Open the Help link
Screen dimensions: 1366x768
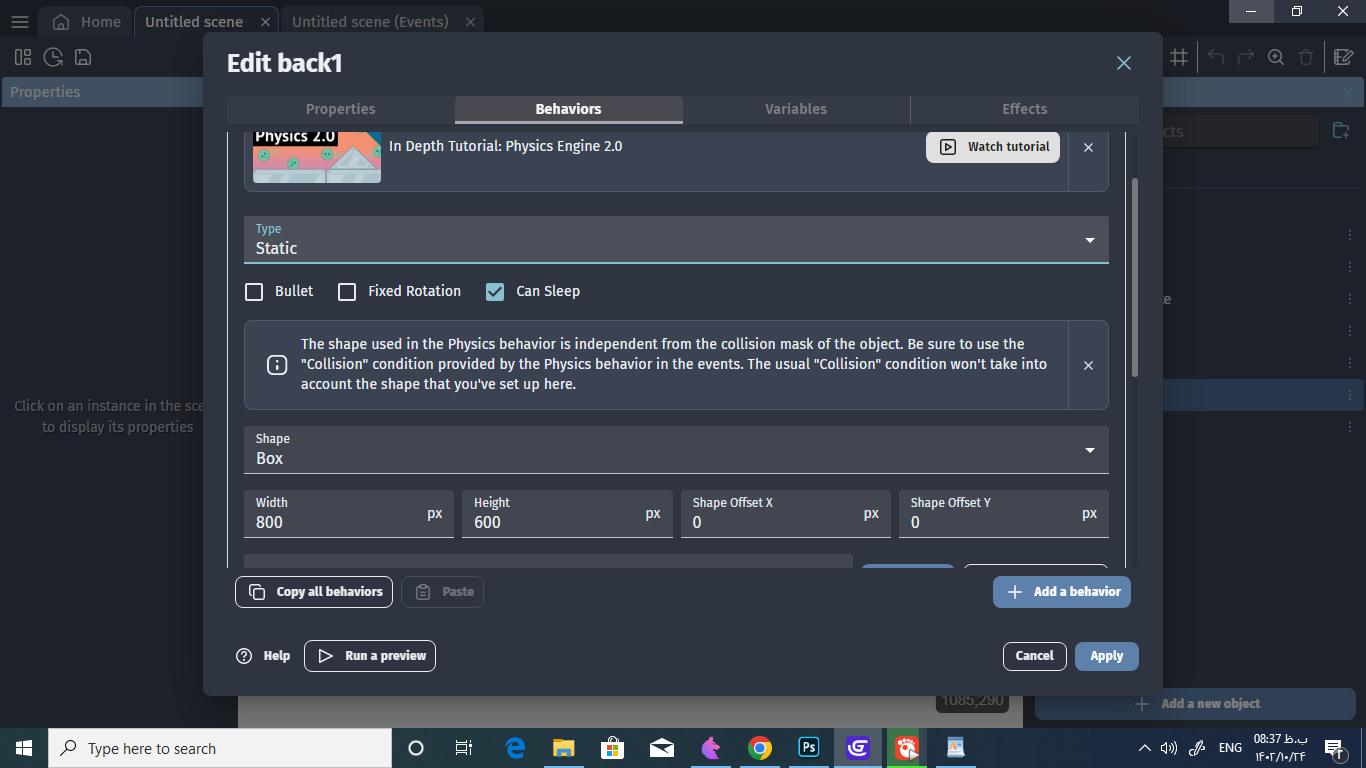264,656
